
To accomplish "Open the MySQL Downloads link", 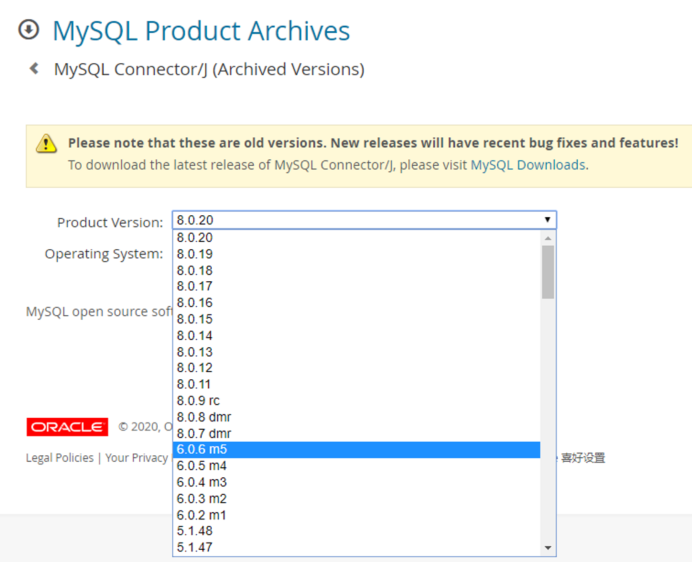I will point(527,165).
